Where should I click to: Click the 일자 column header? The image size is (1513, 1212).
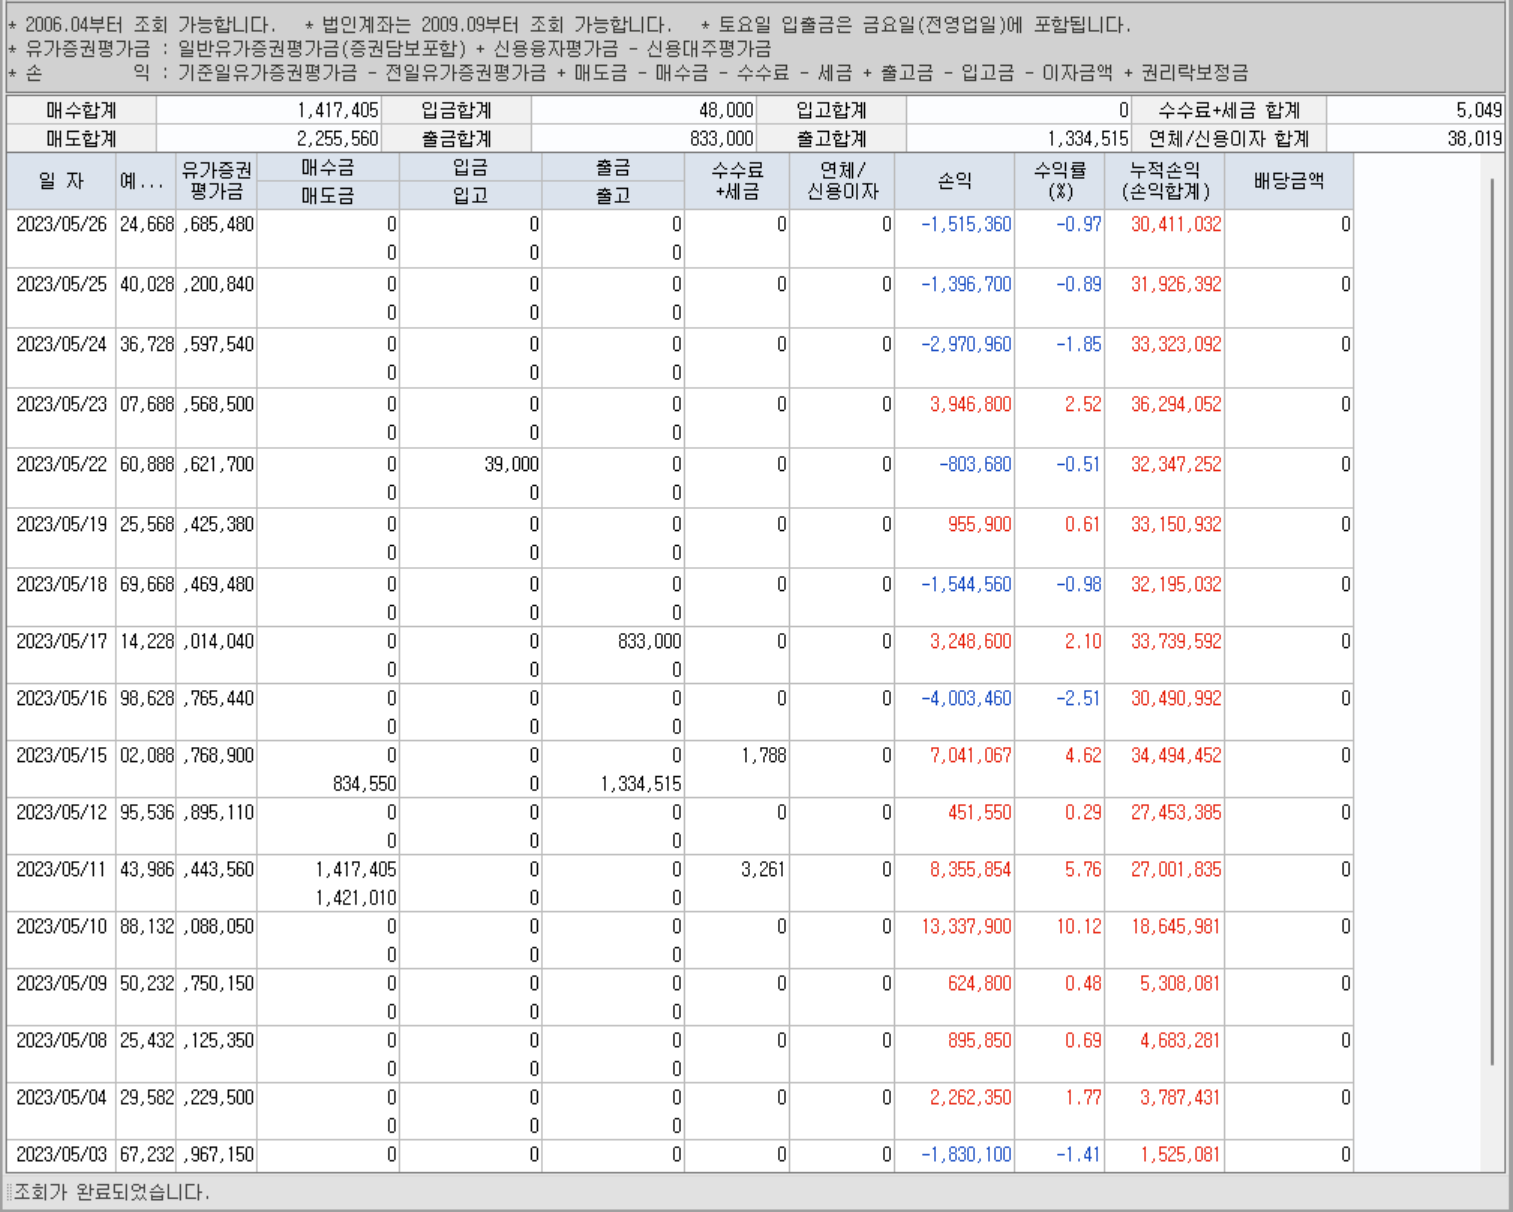[x=61, y=181]
